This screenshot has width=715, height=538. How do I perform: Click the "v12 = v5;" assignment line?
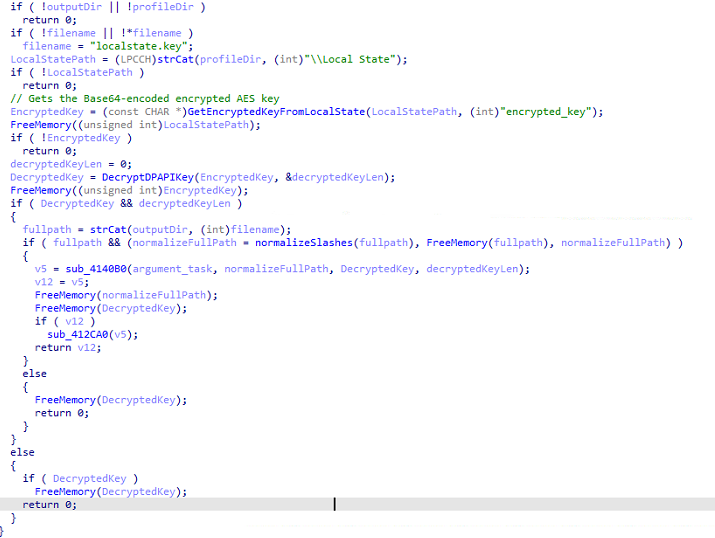point(58,282)
